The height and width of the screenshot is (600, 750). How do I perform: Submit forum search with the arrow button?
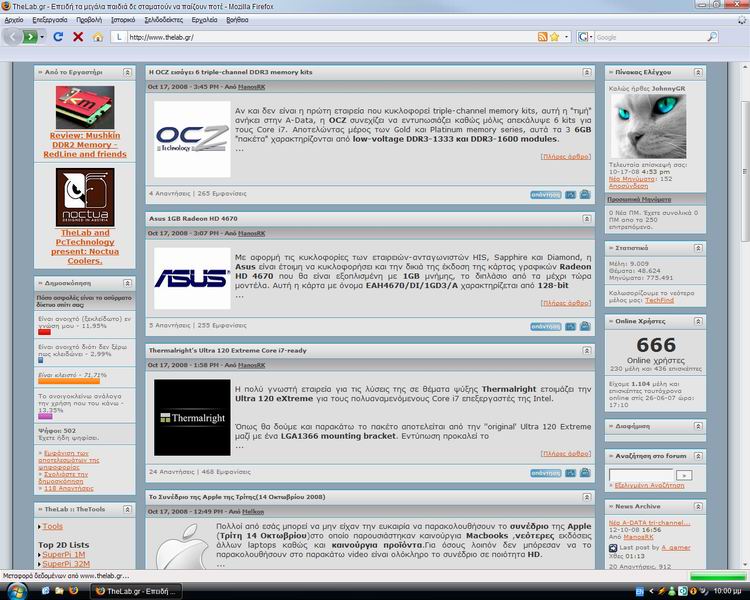point(684,475)
